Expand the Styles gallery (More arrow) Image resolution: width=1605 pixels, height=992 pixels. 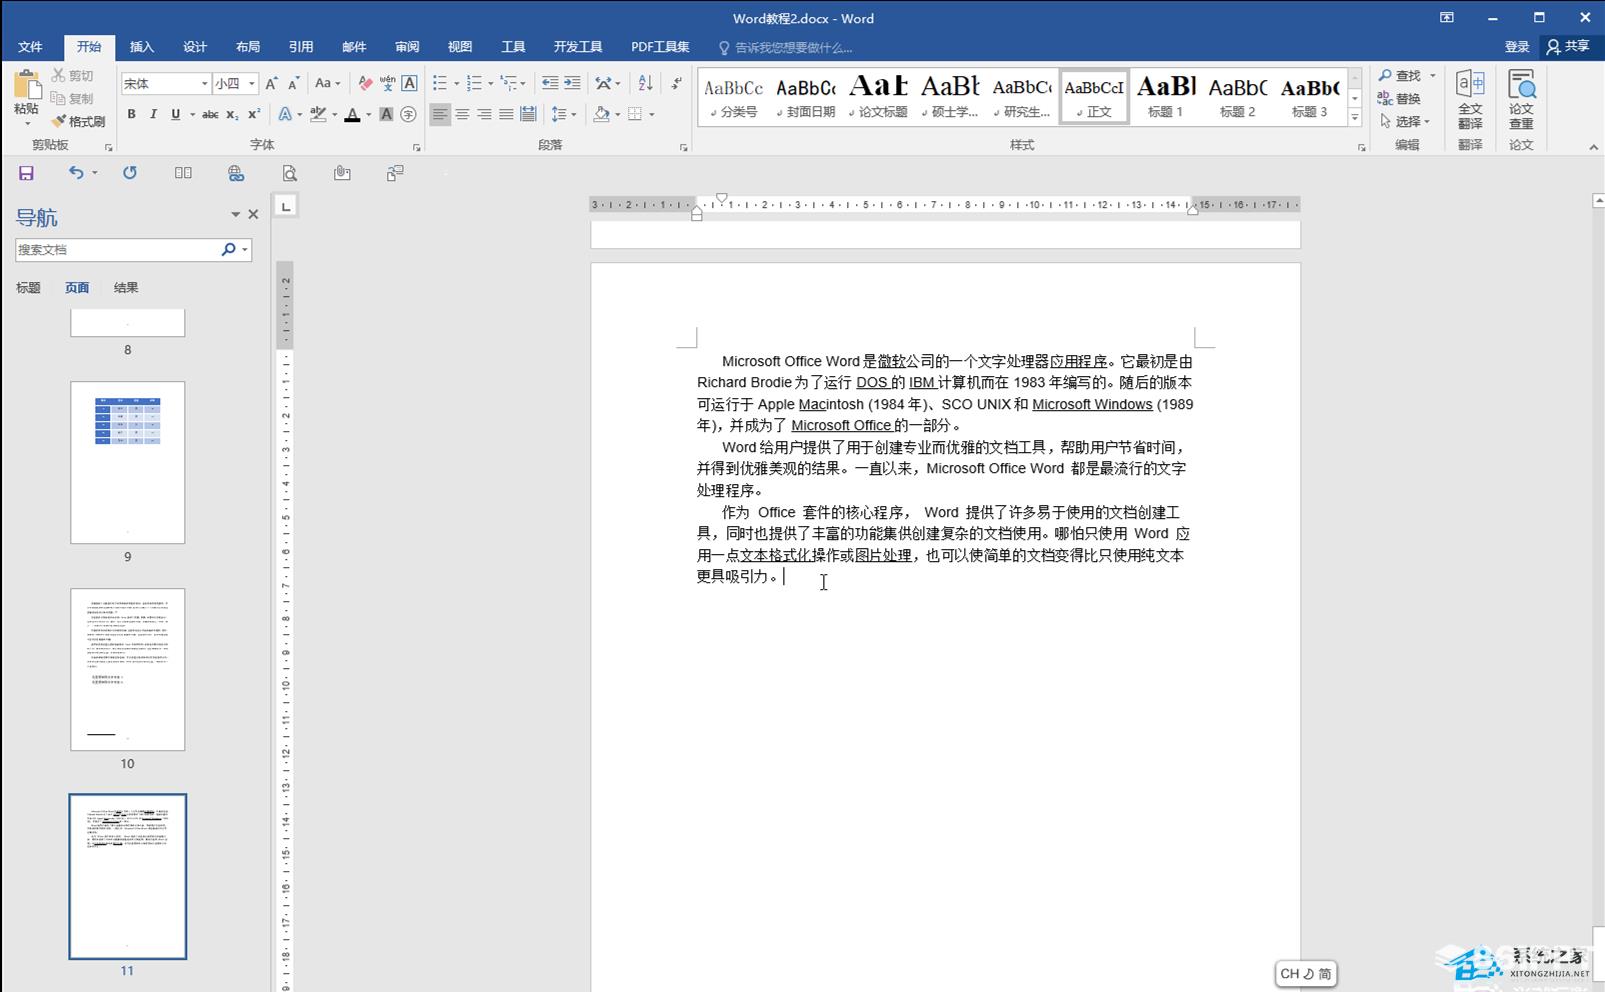click(x=1355, y=118)
